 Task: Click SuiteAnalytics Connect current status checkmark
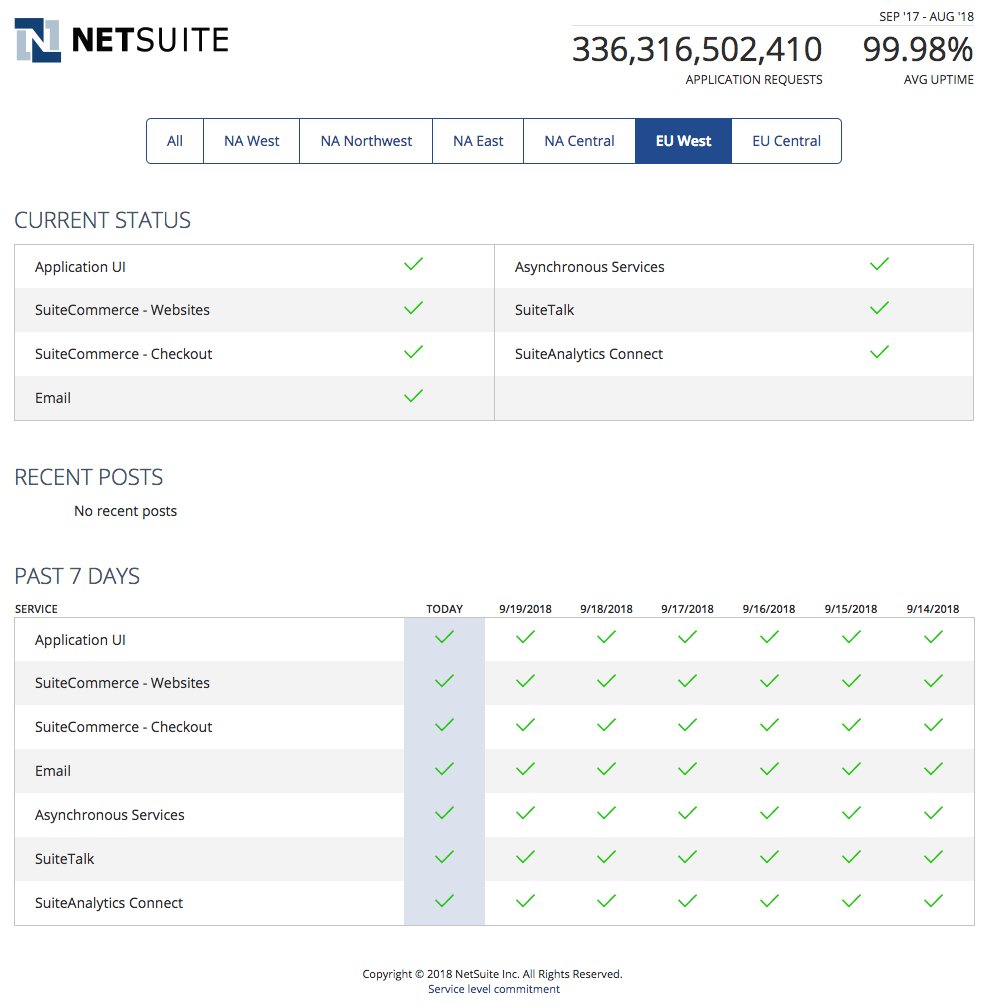(x=880, y=352)
